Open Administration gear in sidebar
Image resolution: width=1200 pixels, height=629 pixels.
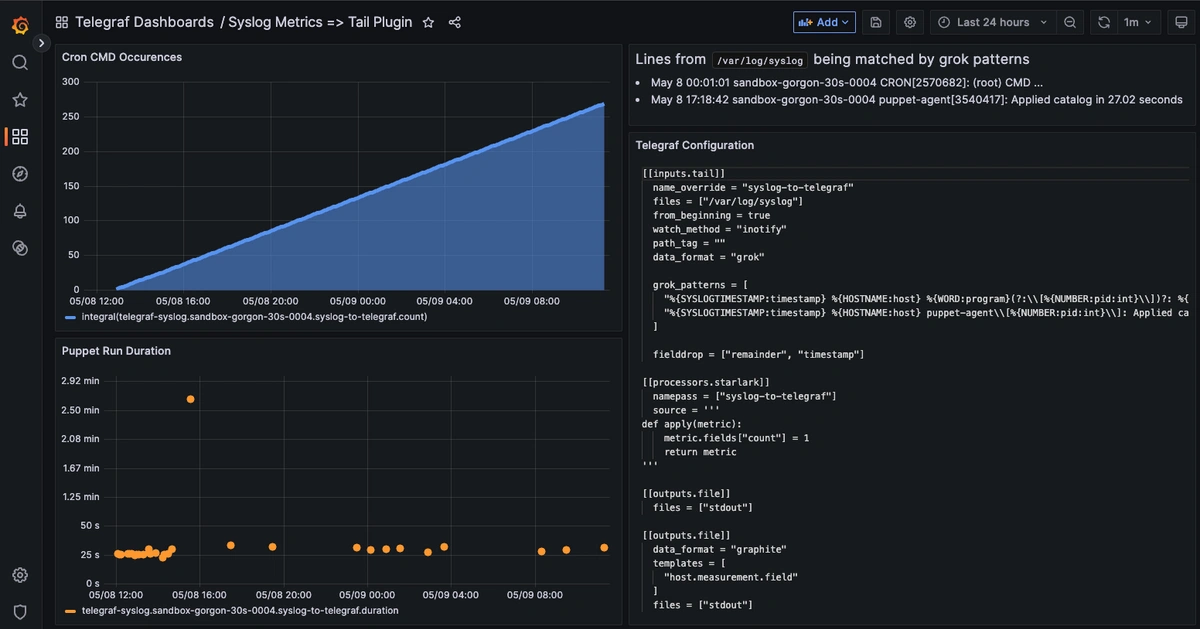(20, 575)
